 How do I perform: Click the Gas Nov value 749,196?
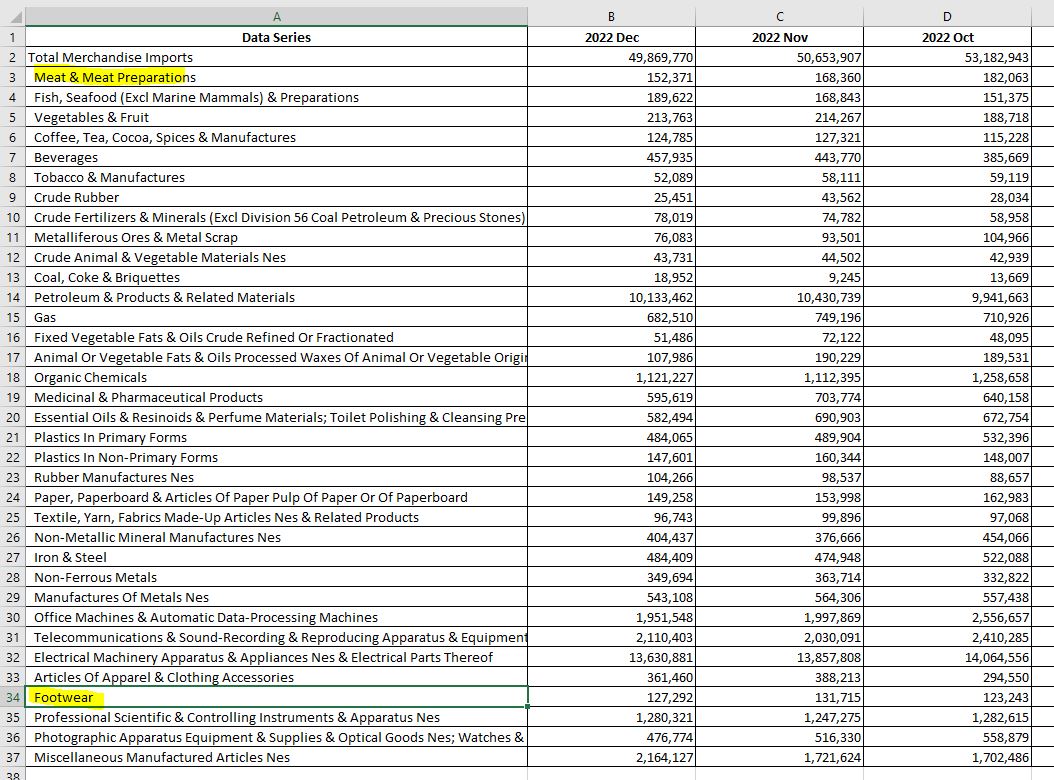pyautogui.click(x=829, y=317)
